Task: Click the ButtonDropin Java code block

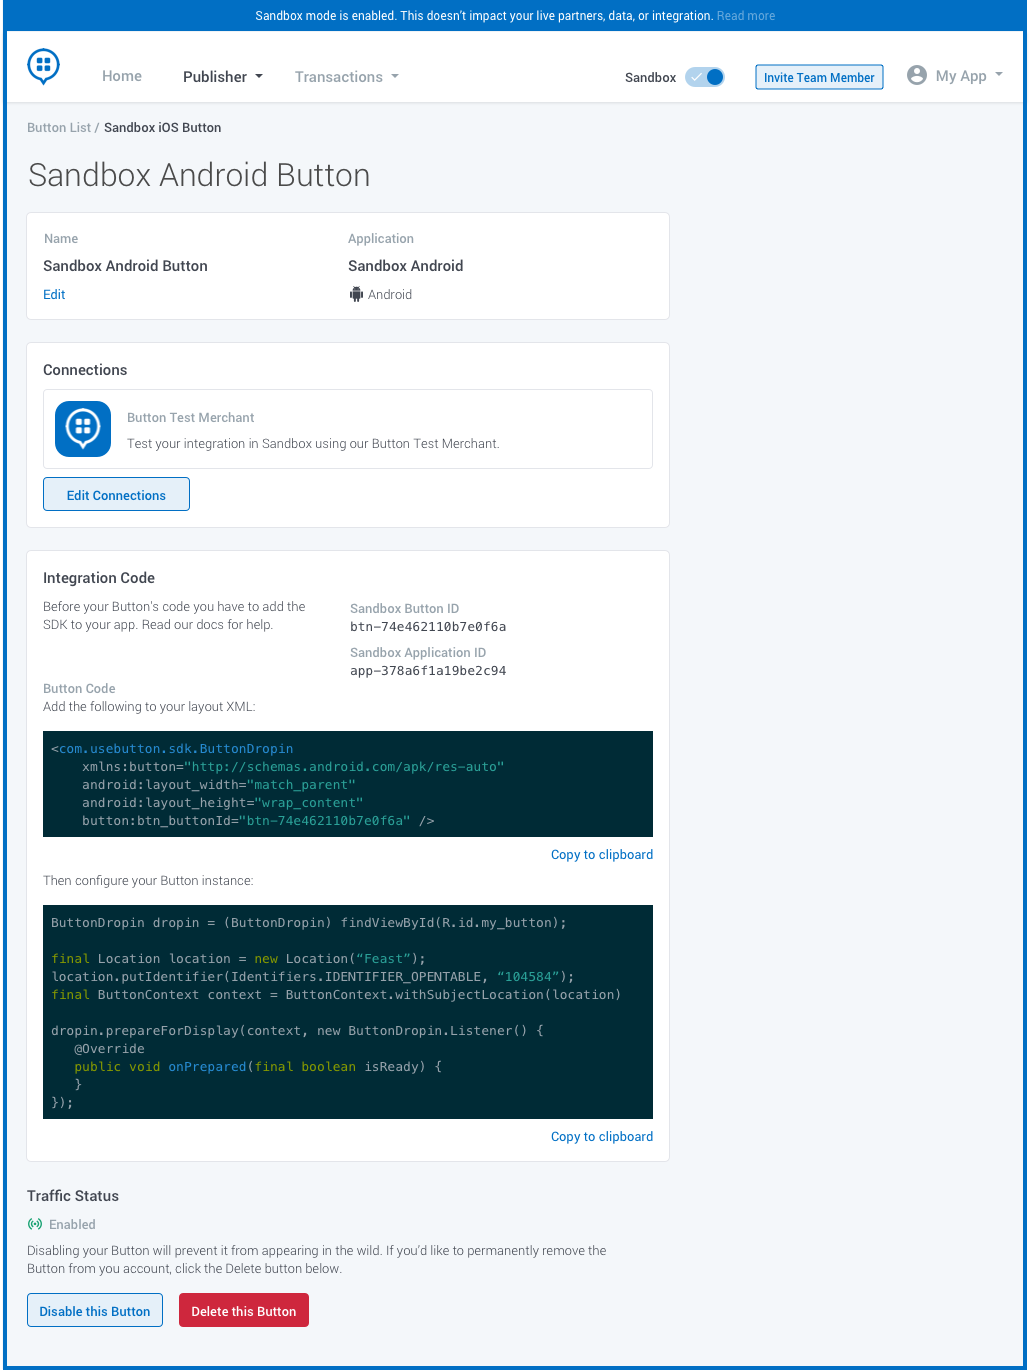Action: pyautogui.click(x=348, y=1012)
